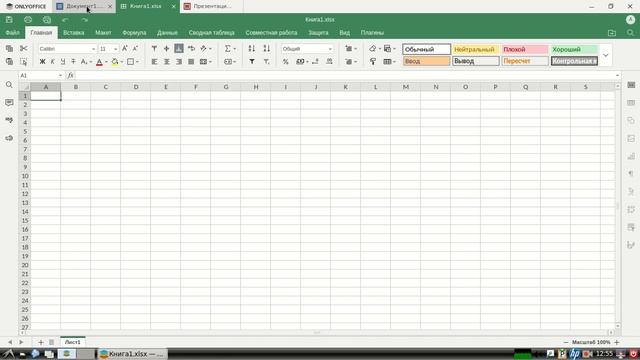Apply the Плохой cell style
Screen dimensions: 640x360
525,49
